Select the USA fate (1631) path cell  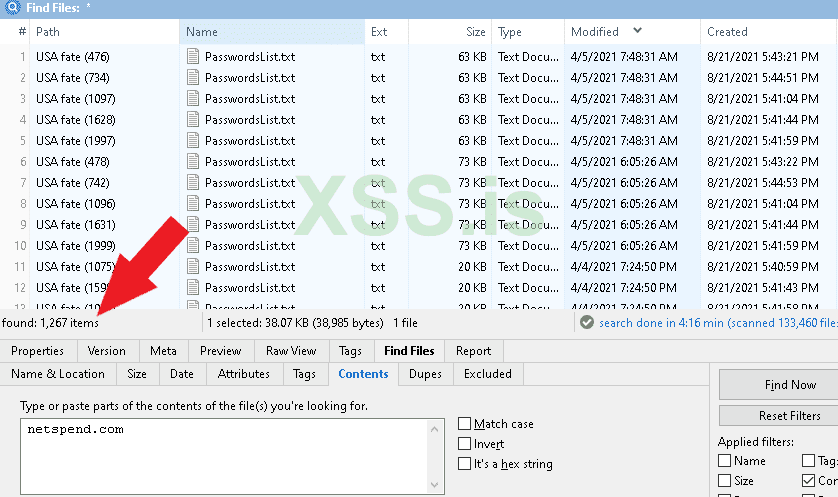tap(76, 224)
